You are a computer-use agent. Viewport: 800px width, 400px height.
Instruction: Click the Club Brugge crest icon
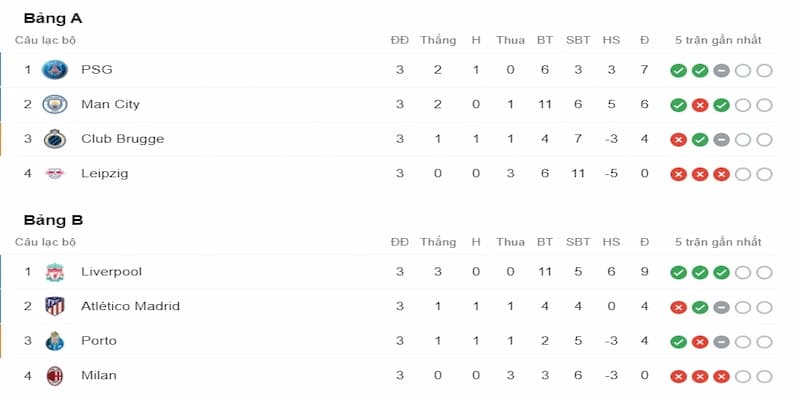[54, 139]
